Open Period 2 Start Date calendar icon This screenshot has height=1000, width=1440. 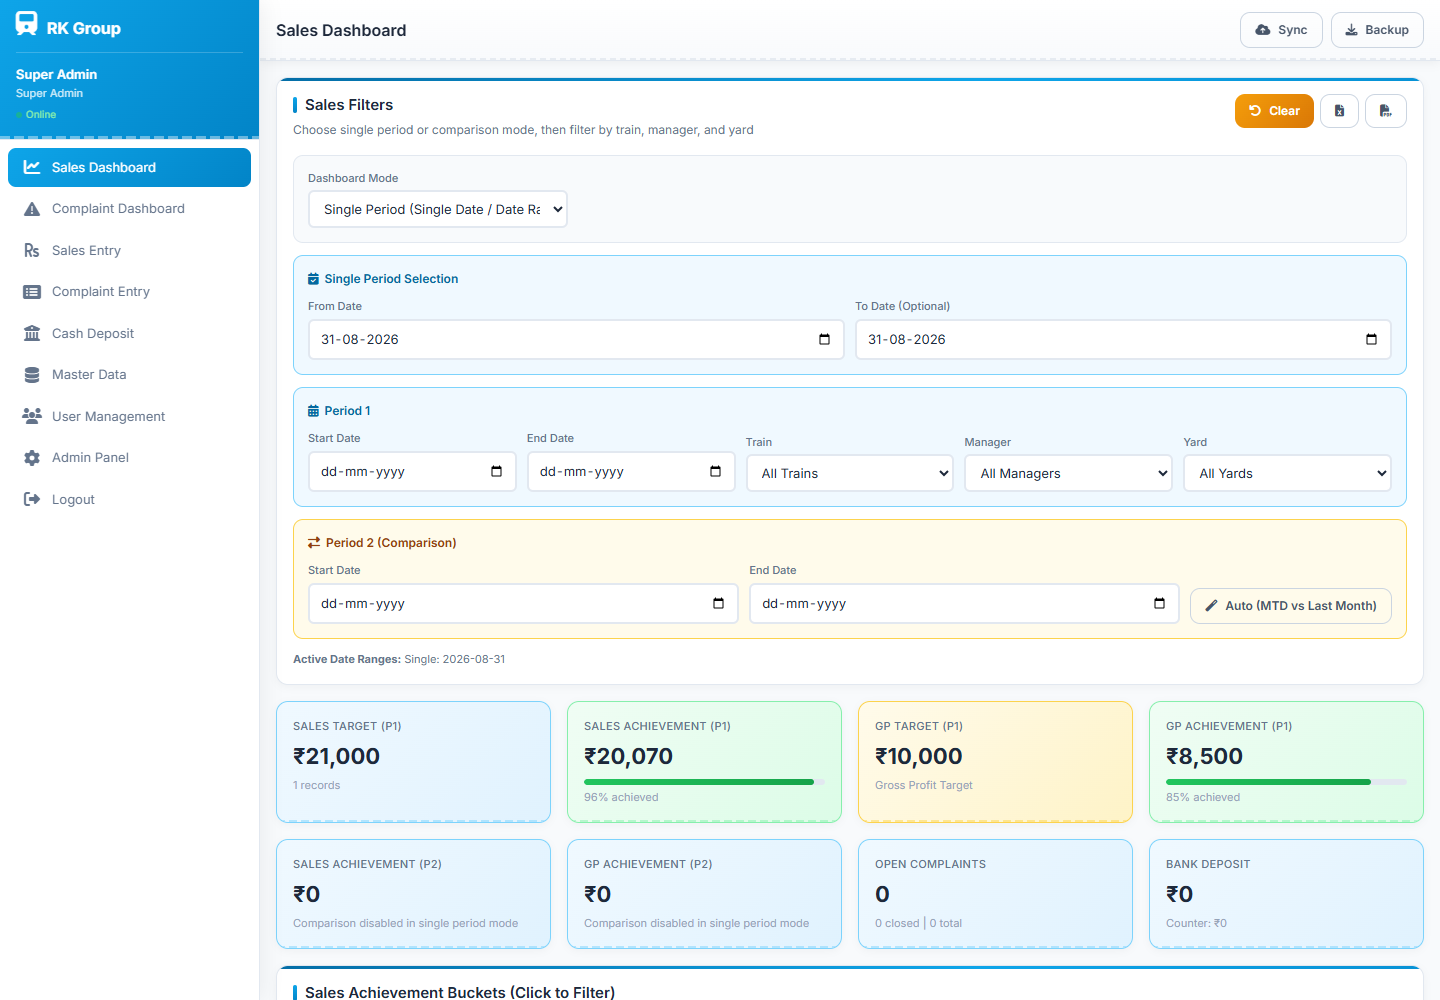[718, 603]
